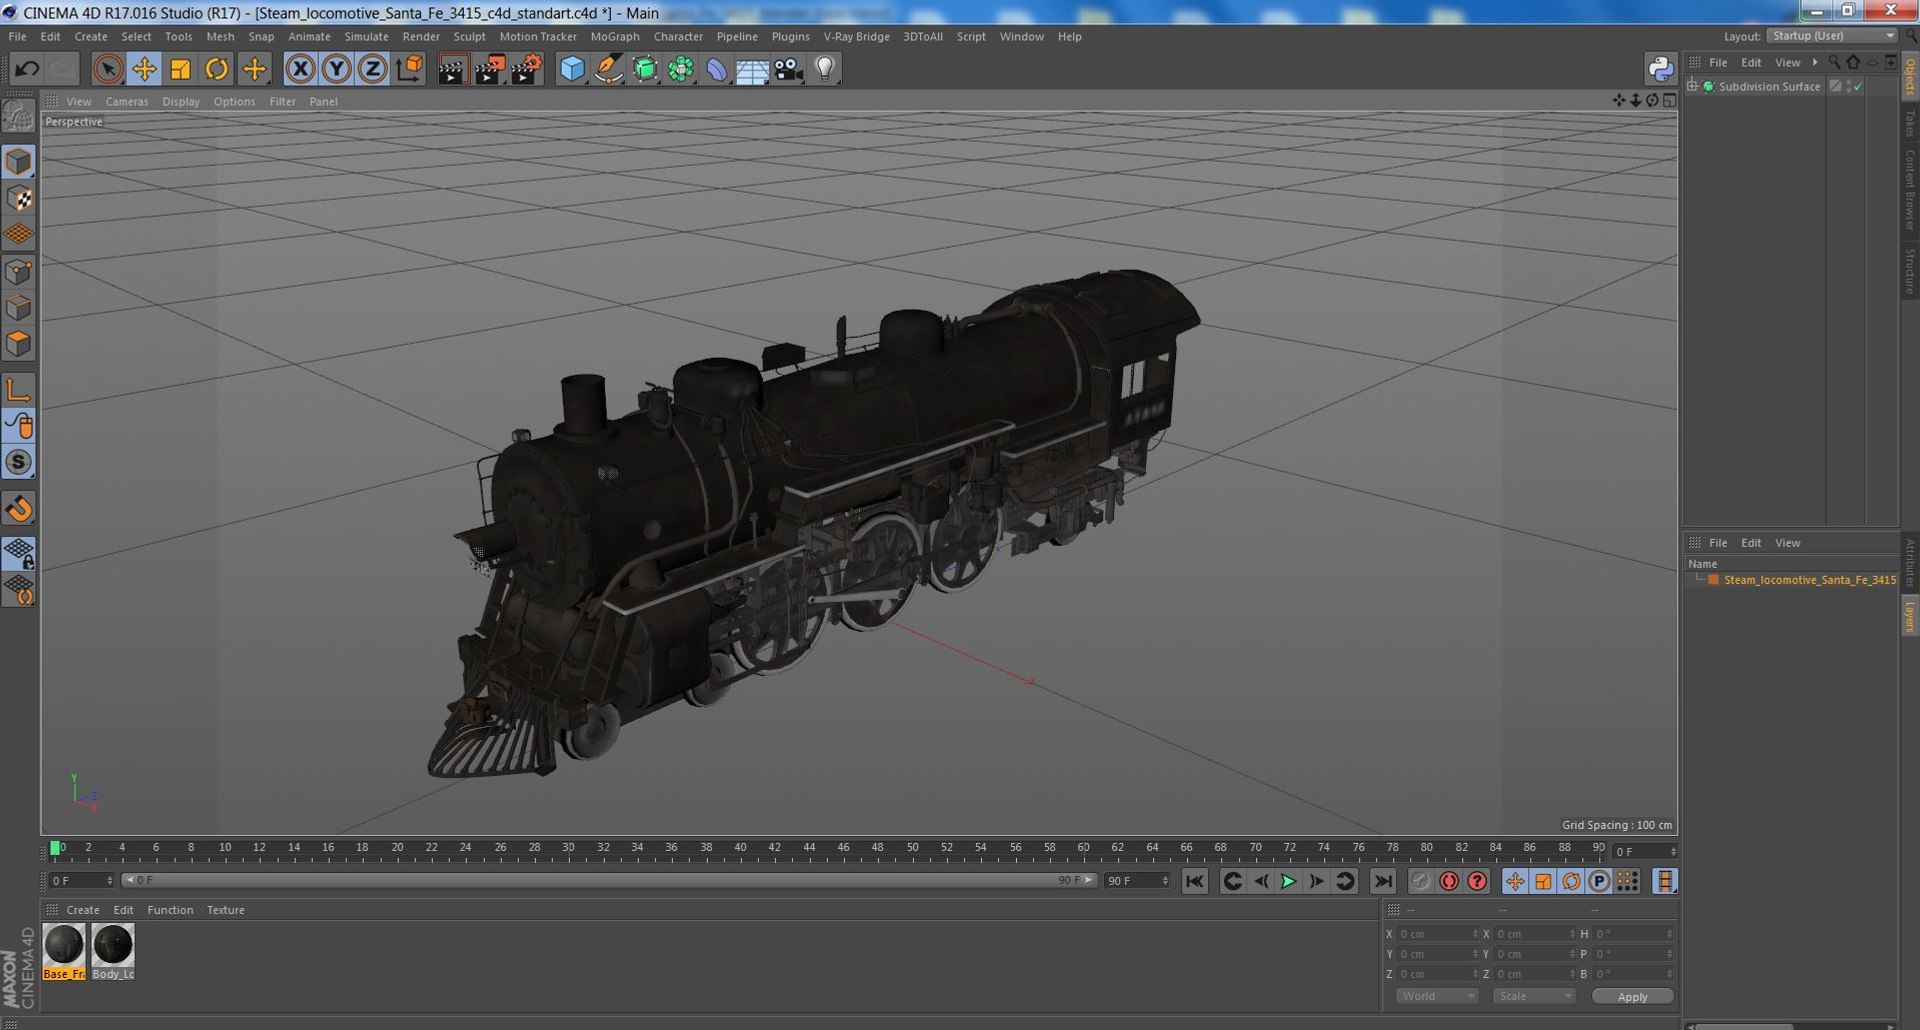
Task: Click Make Editable icon in left palette
Action: coord(19,117)
